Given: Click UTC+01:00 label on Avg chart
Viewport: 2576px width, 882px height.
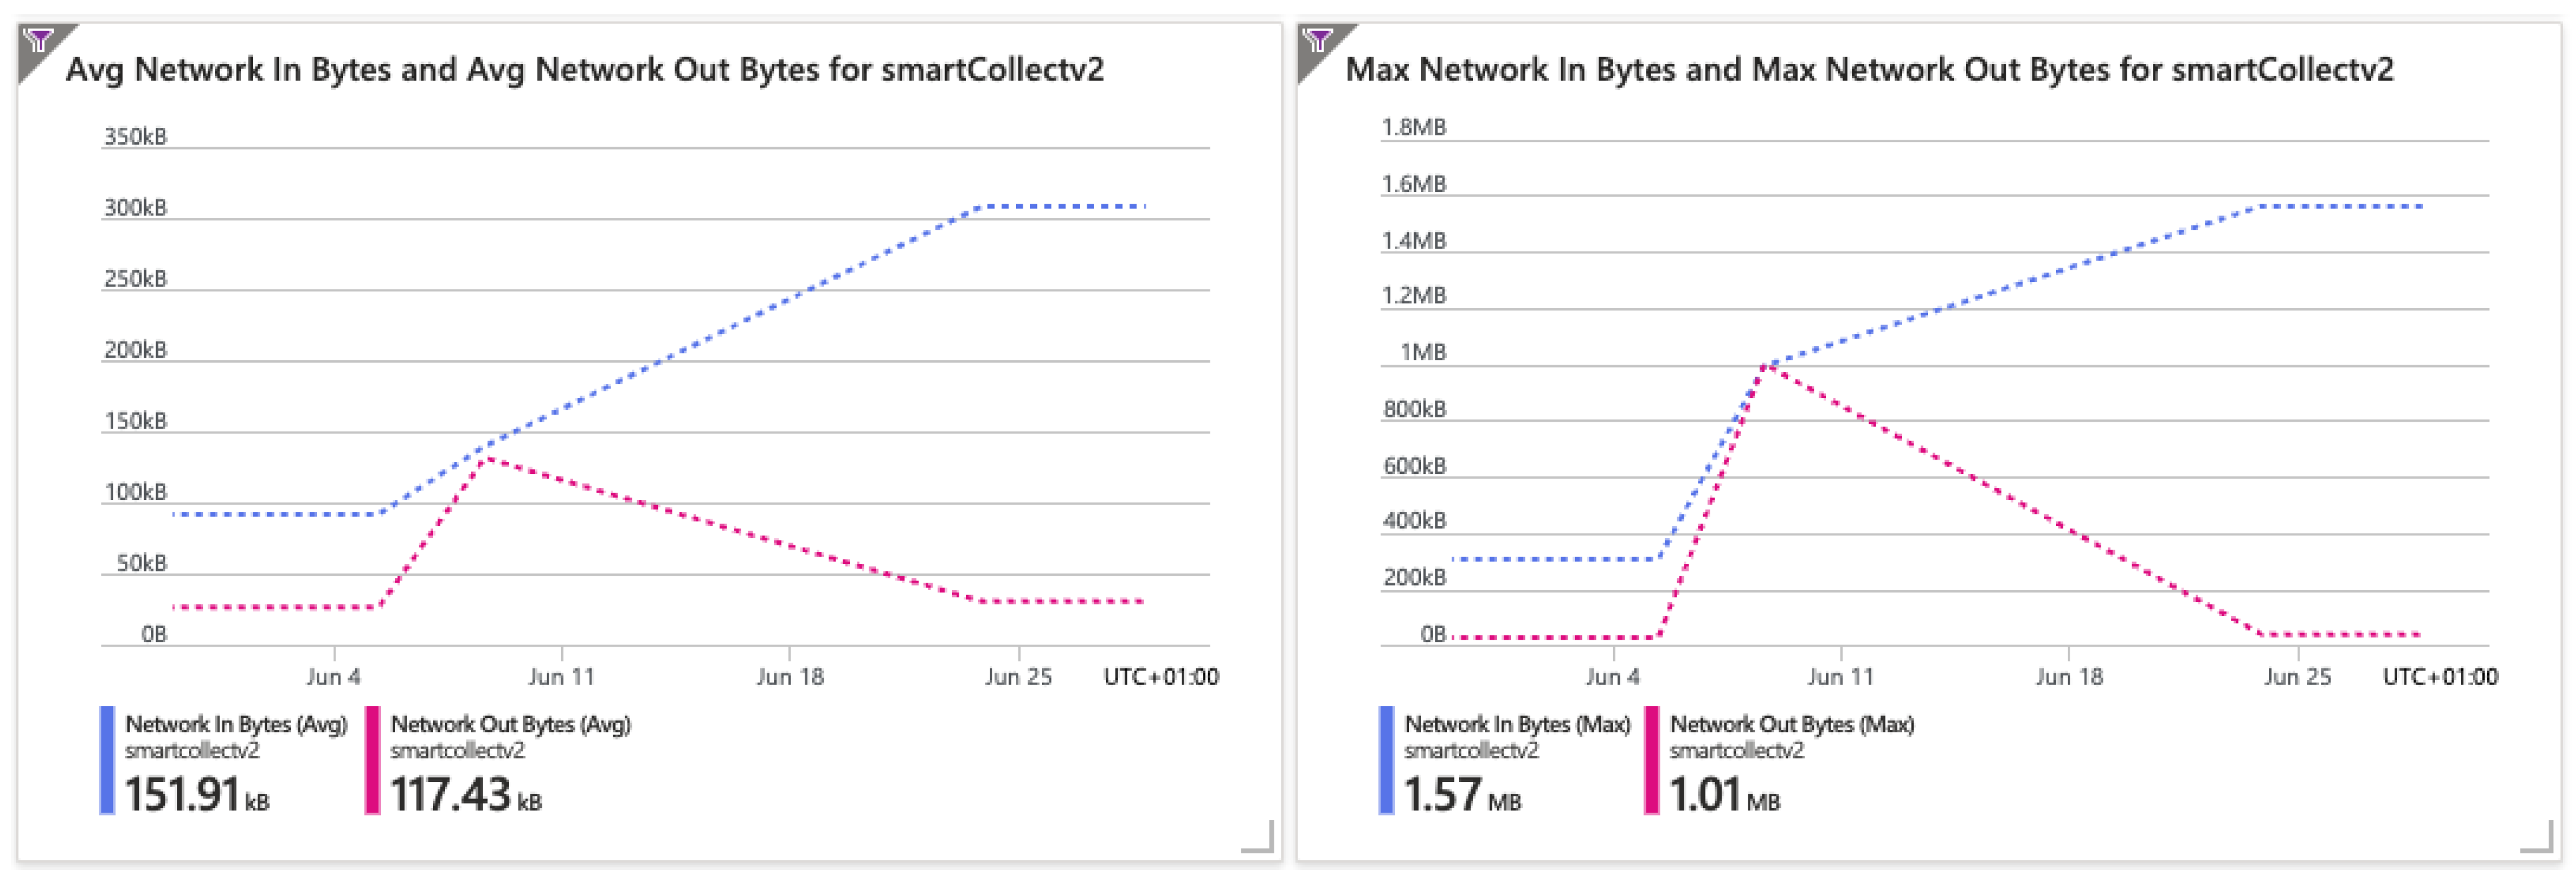Looking at the screenshot, I should (1160, 677).
